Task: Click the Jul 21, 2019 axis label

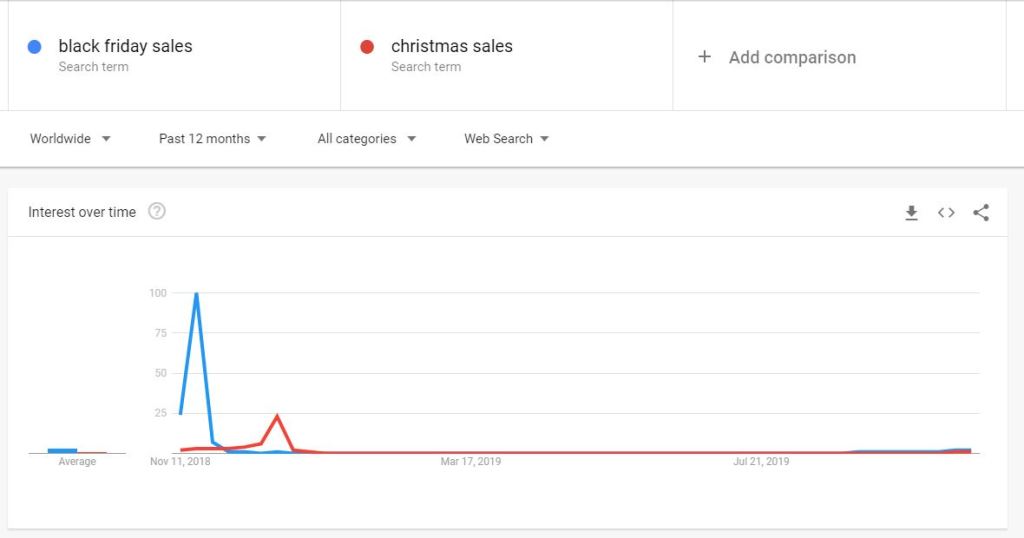Action: pos(761,462)
